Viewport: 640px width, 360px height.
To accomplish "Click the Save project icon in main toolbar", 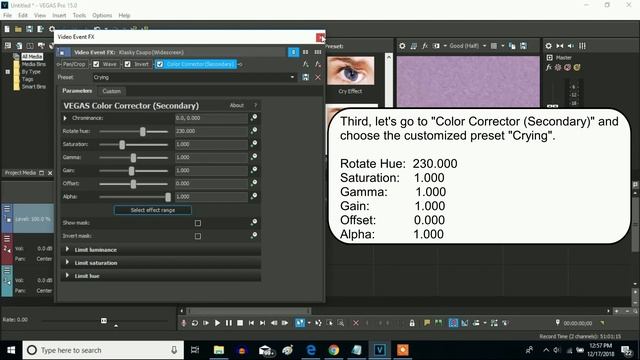I will tap(29, 29).
